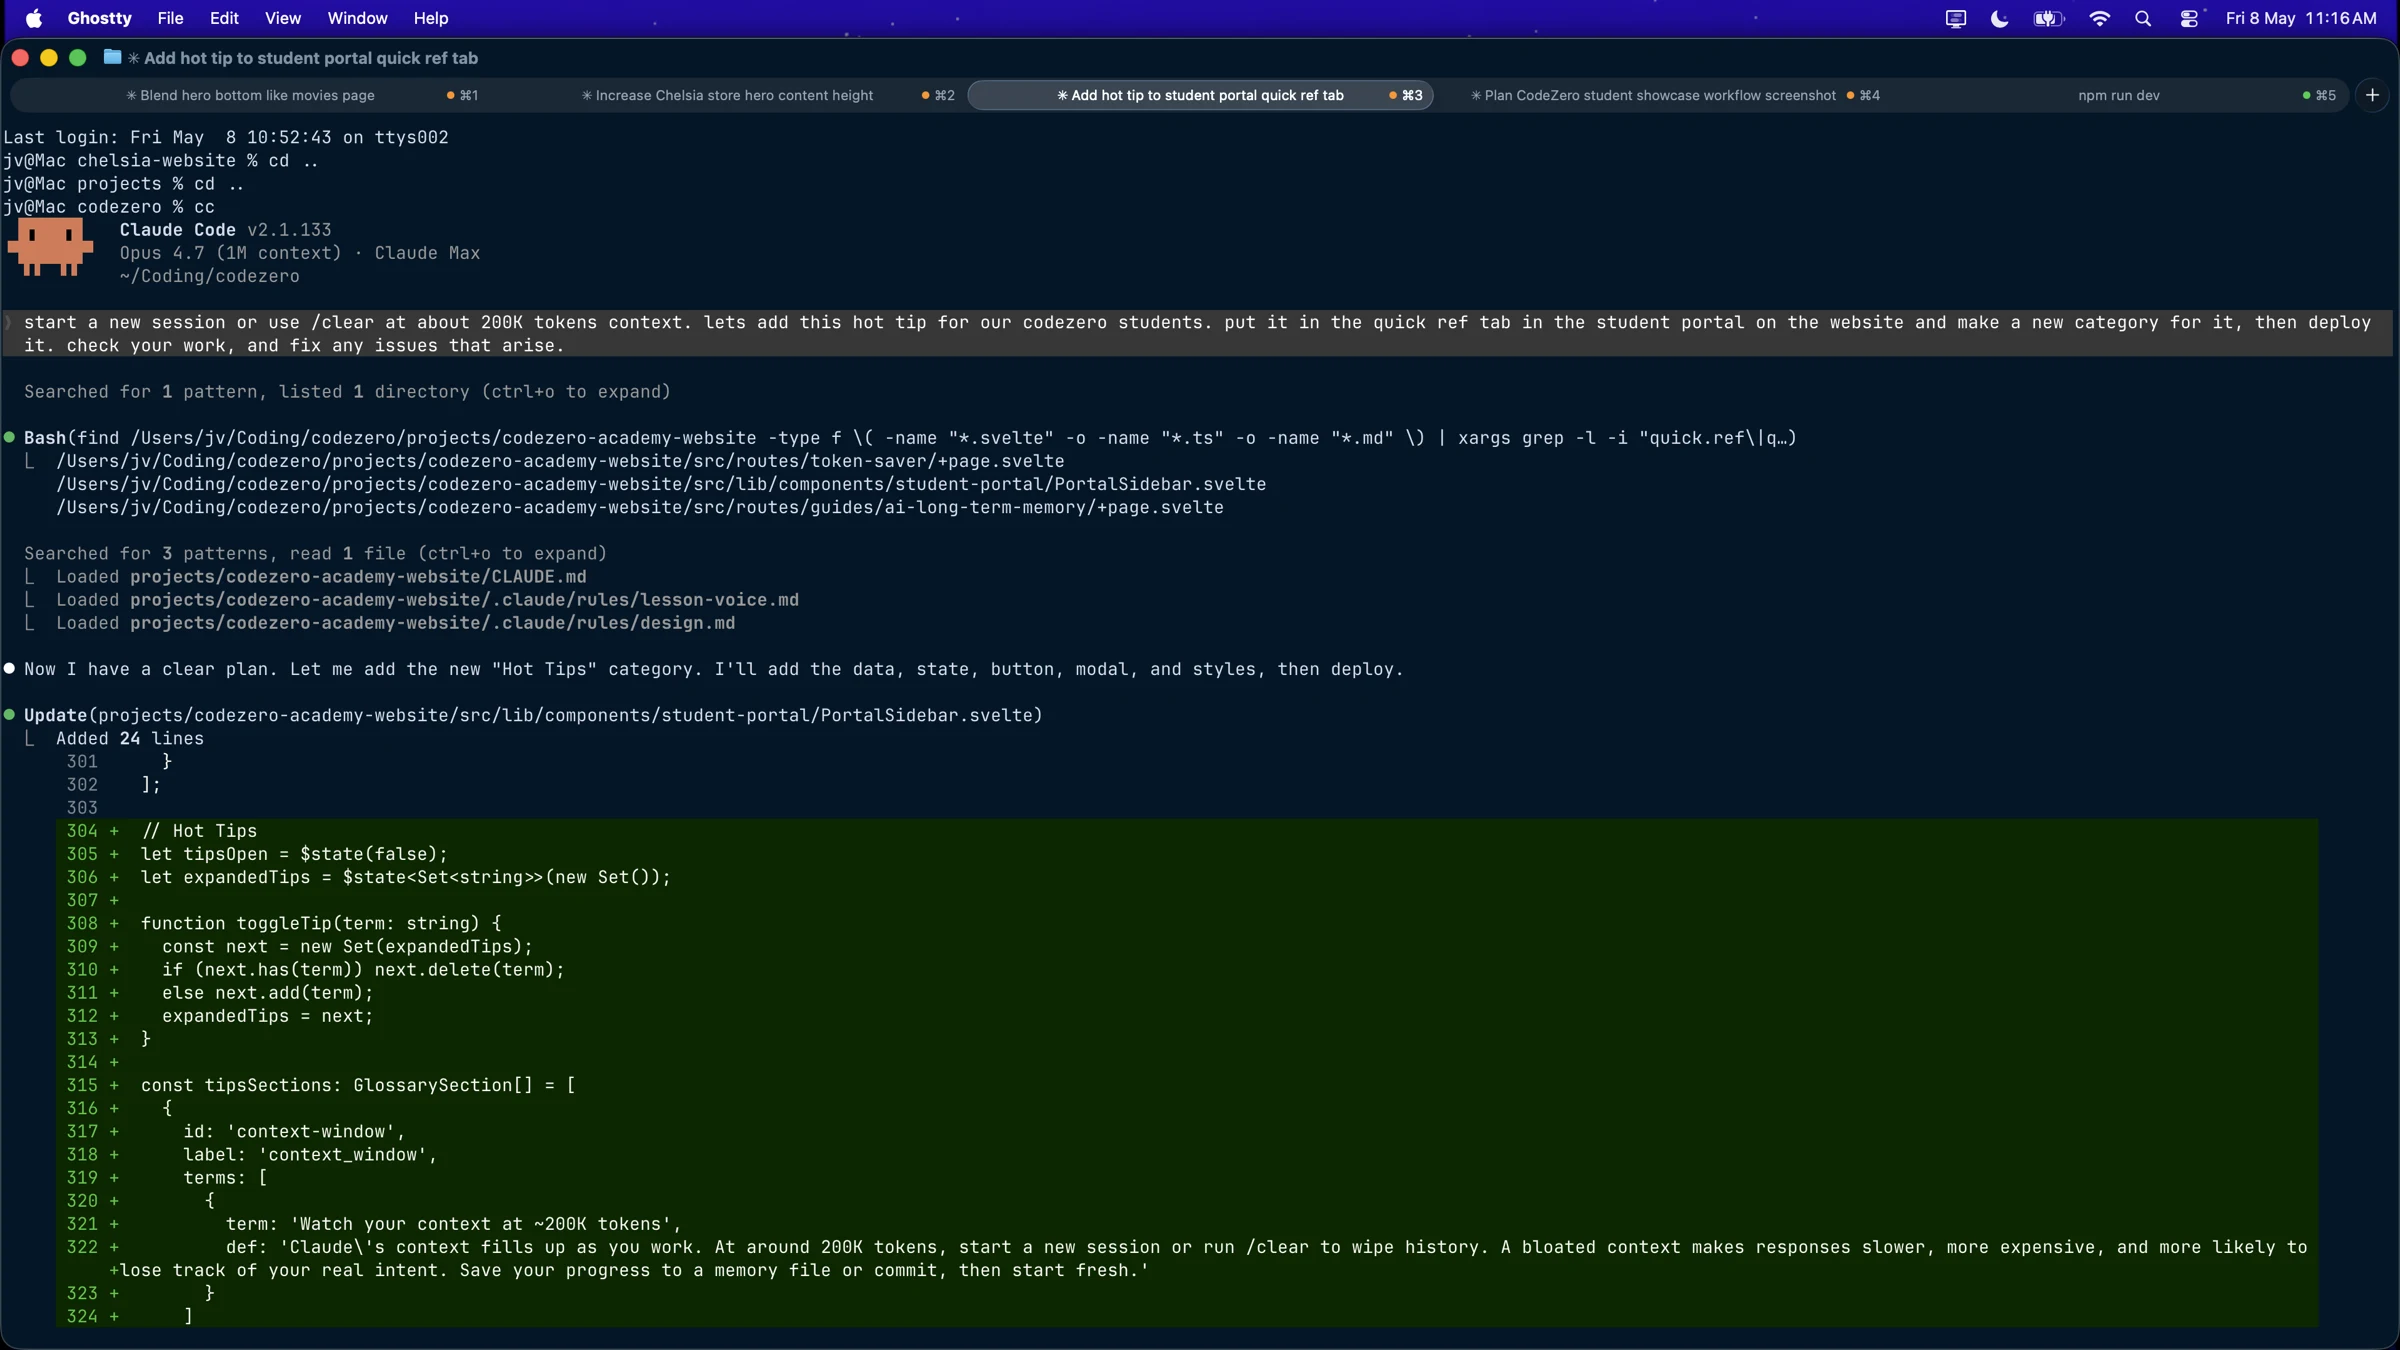2400x1350 pixels.
Task: Click line 305 'let tipsOpen = $state(false);'
Action: (x=294, y=854)
